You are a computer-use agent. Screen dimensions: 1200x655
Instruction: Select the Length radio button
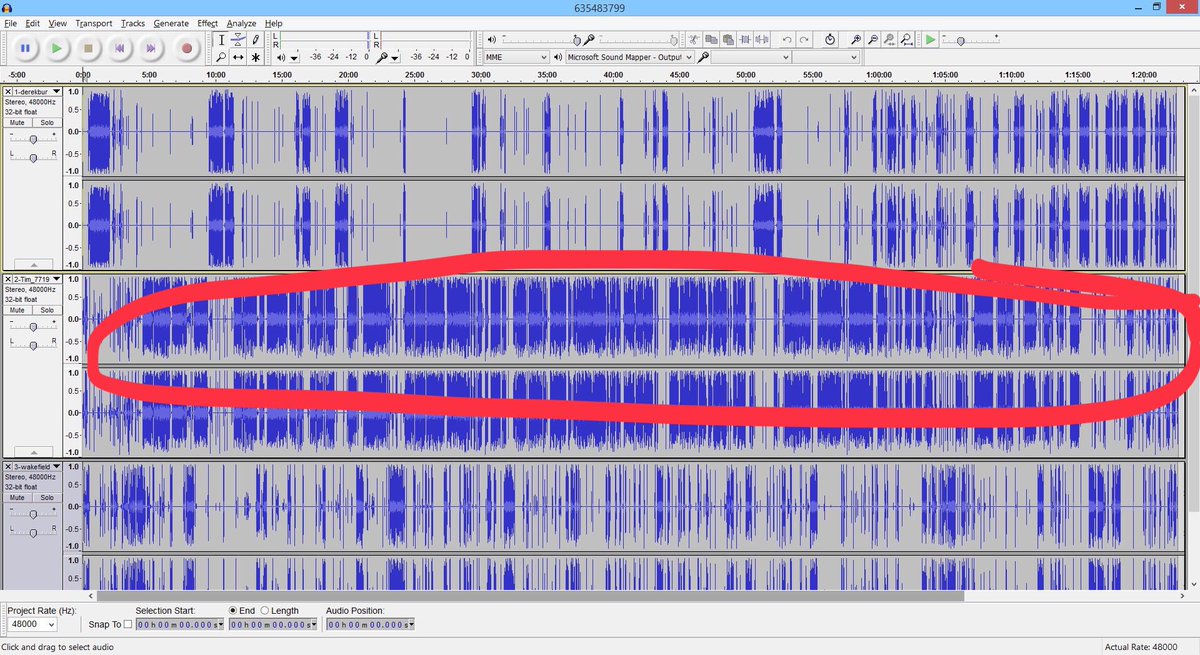coord(265,610)
